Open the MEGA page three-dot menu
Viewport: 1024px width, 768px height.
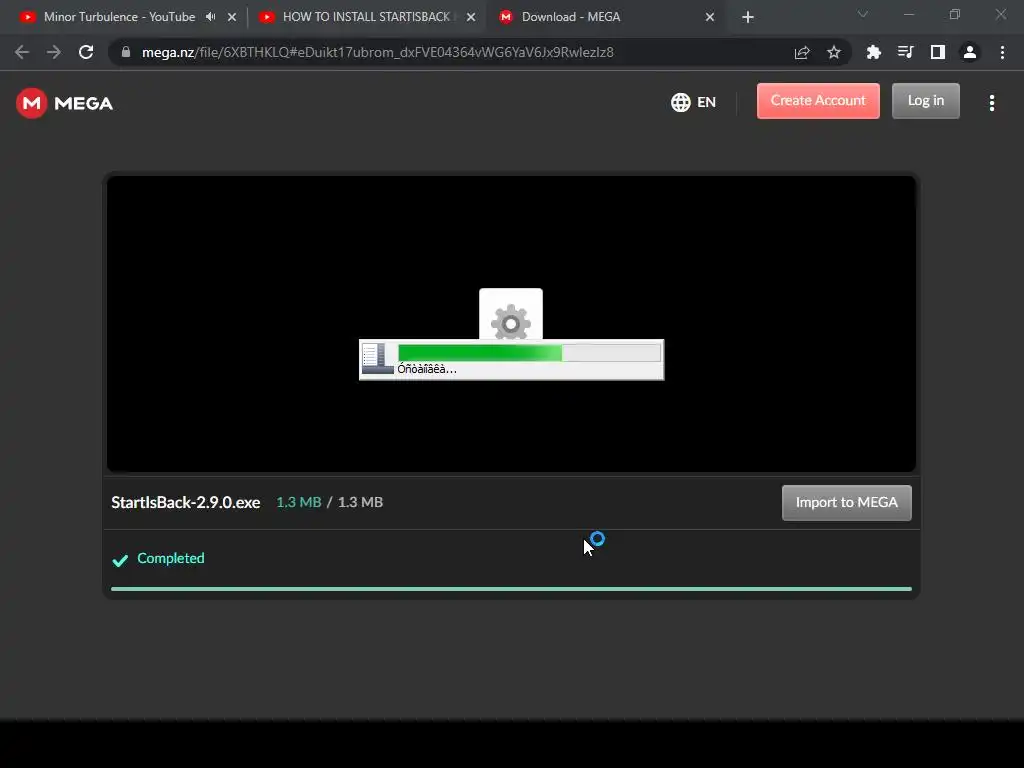pyautogui.click(x=992, y=103)
